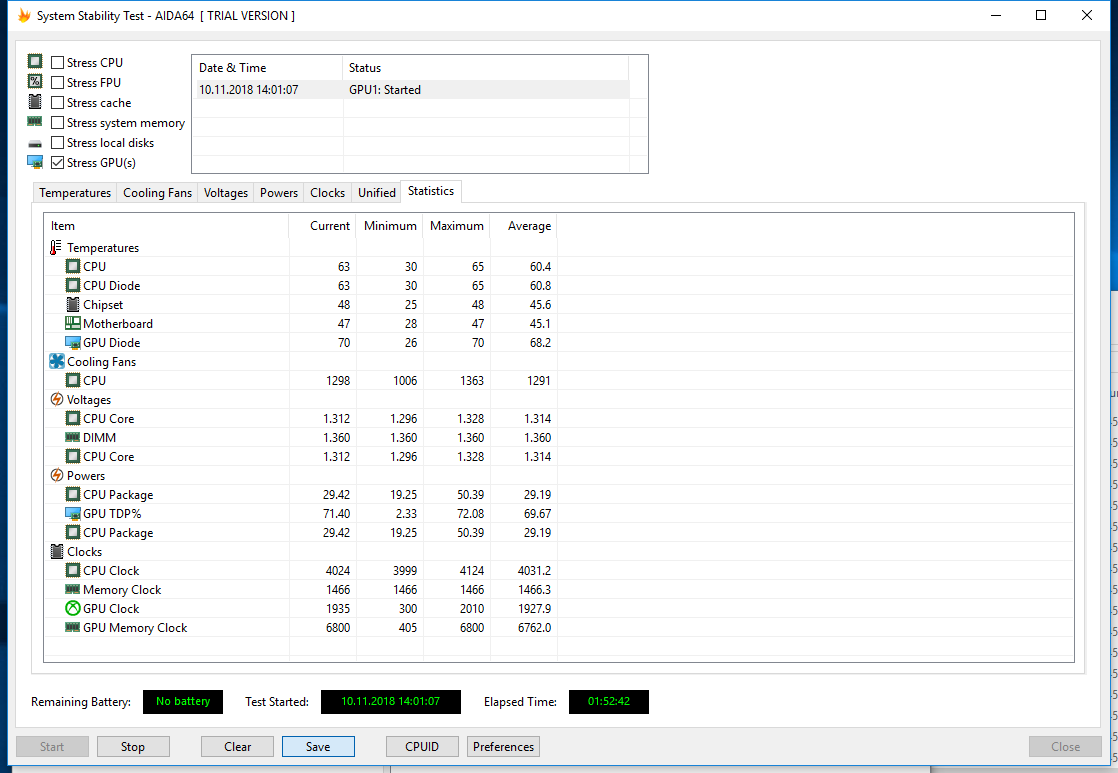Screen dimensions: 1118x773
Task: Open the Unified tab
Action: point(376,193)
